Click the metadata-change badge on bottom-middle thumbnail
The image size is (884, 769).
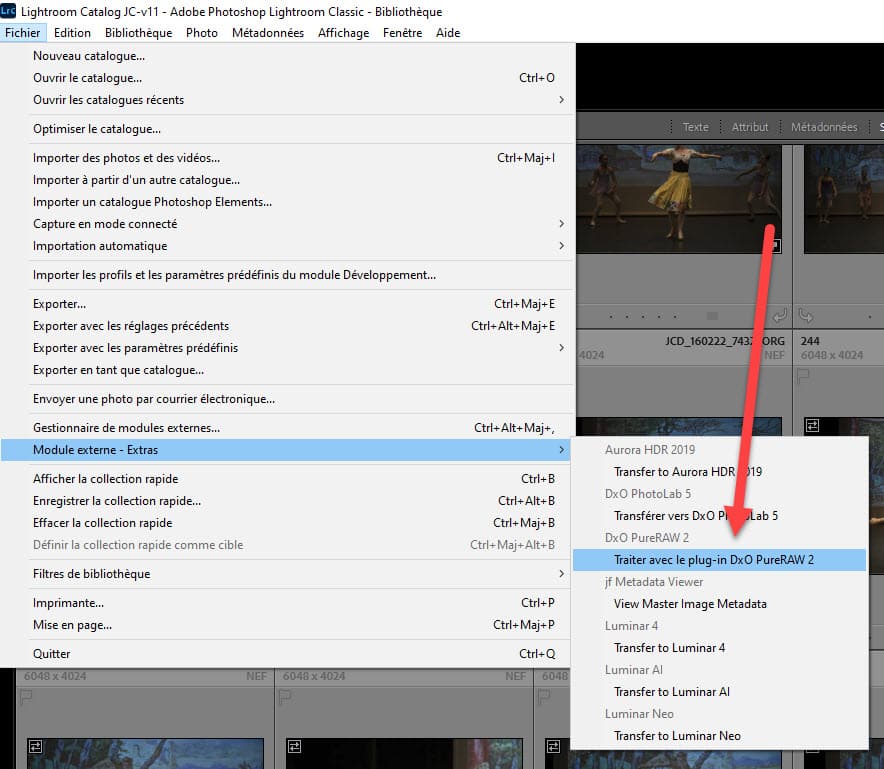pos(294,746)
